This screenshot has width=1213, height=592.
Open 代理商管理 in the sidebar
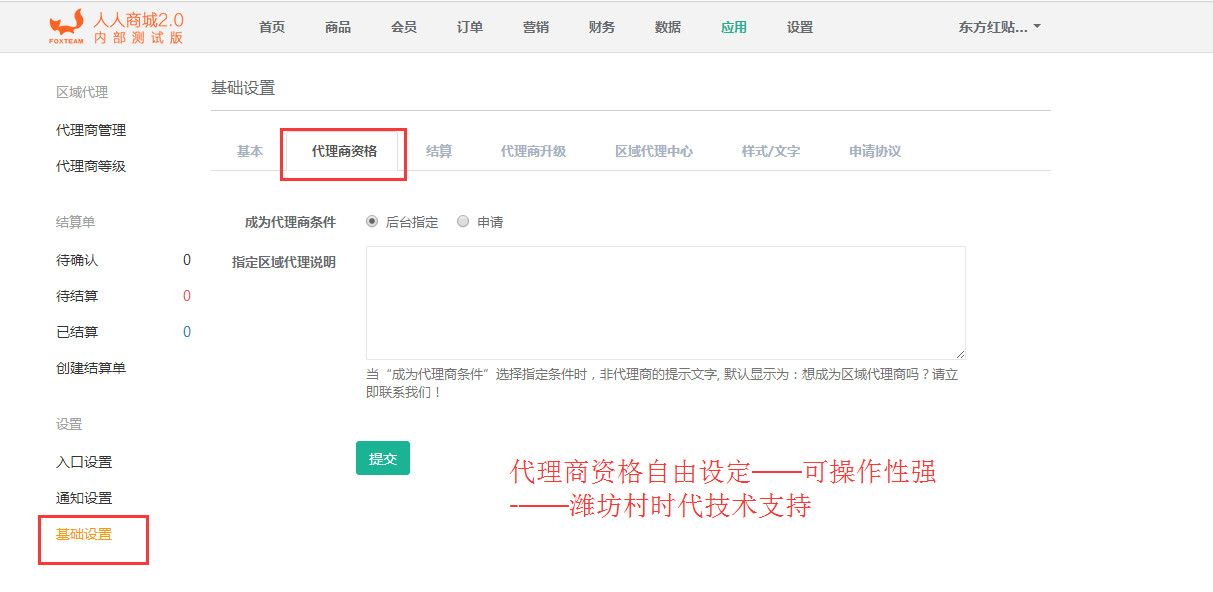pyautogui.click(x=91, y=130)
